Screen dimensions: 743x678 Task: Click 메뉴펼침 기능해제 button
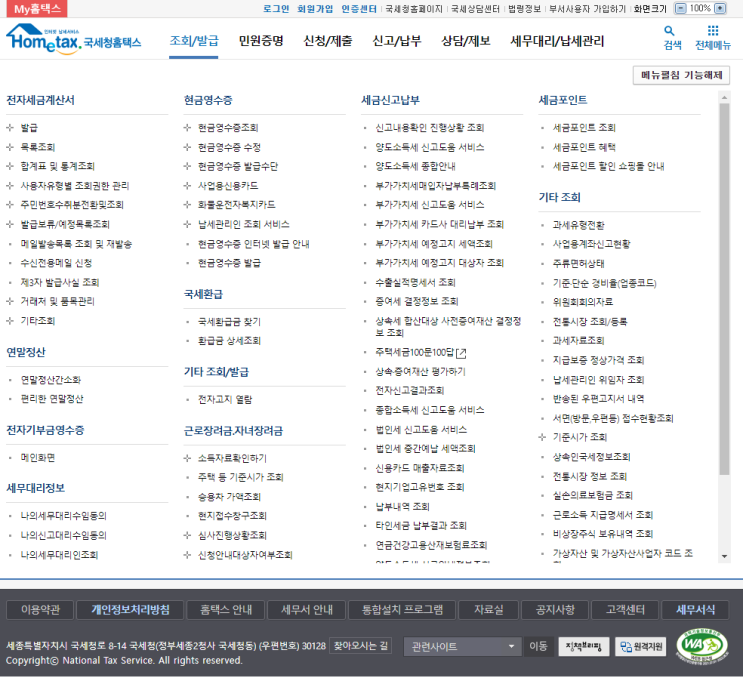(681, 75)
